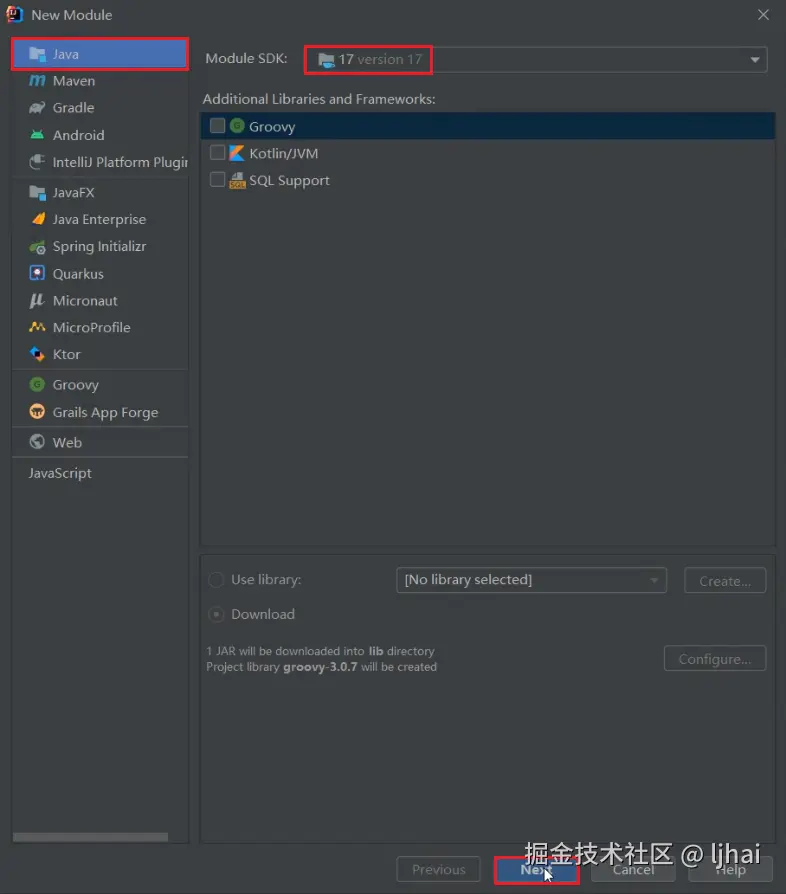Viewport: 786px width, 894px height.
Task: Click the Micronaut mu icon
Action: [x=37, y=300]
